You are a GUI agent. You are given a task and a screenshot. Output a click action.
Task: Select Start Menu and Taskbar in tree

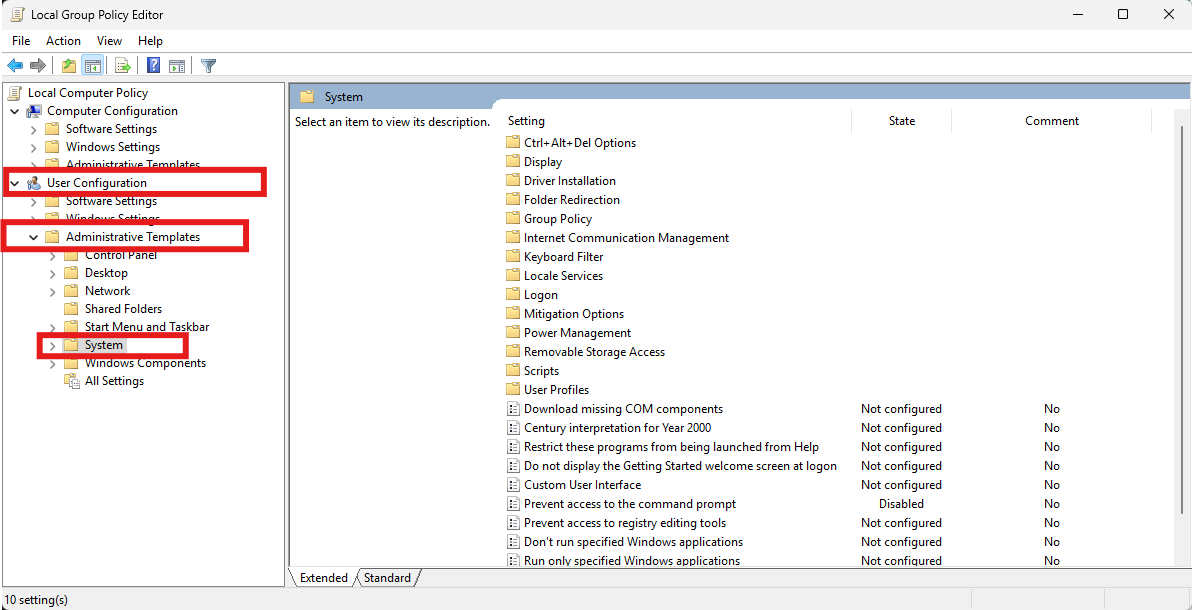(147, 327)
